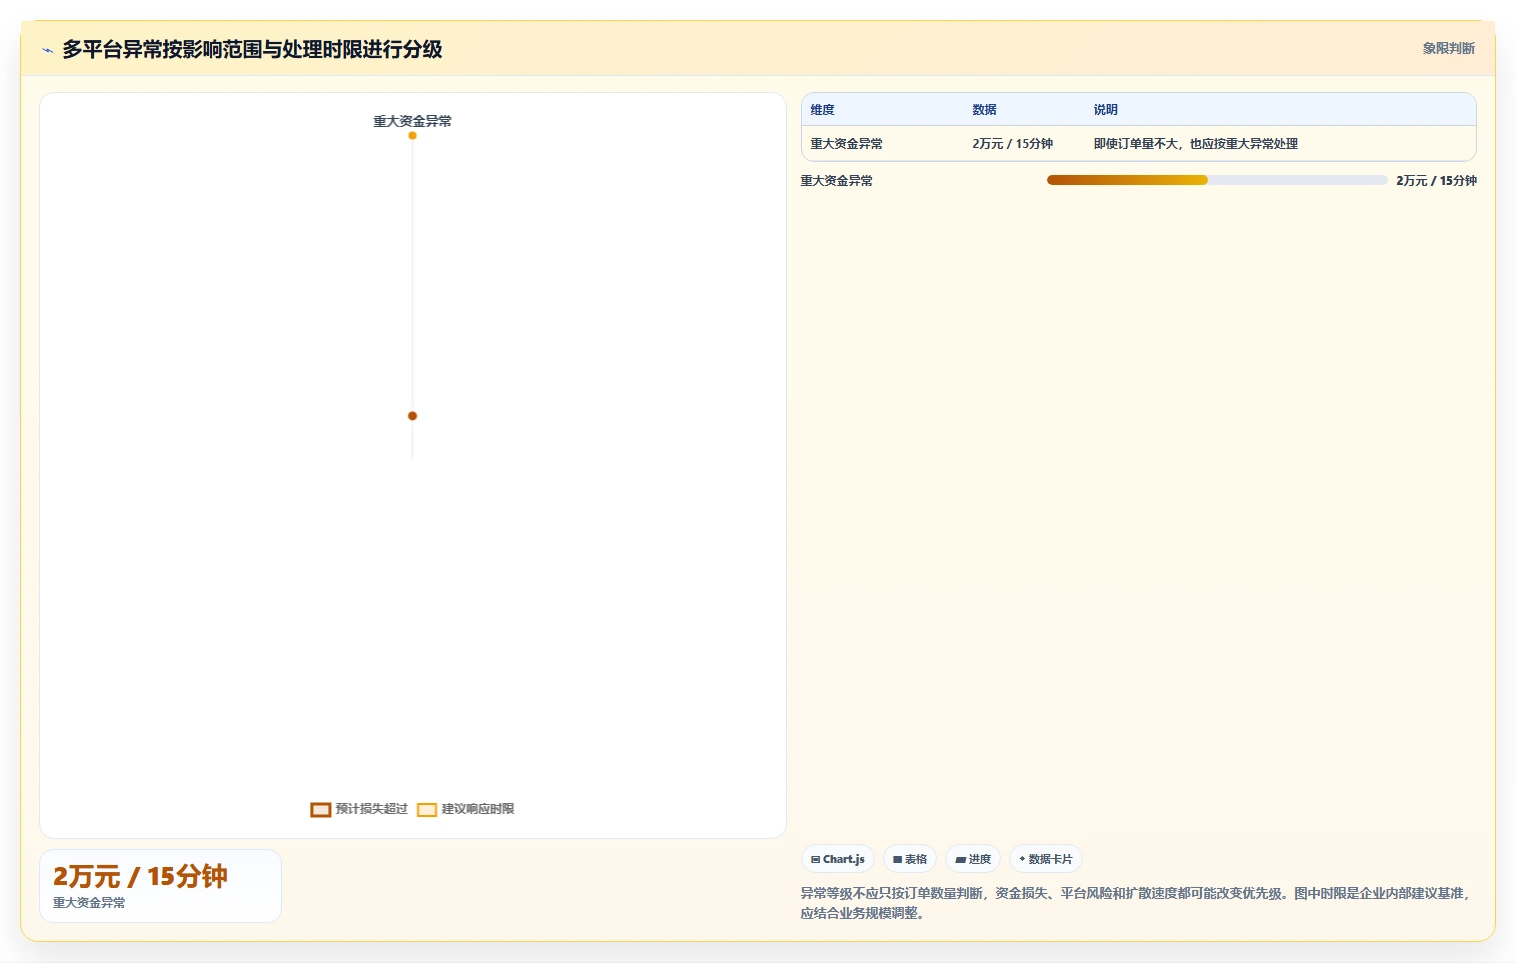The width and height of the screenshot is (1516, 963).
Task: Click the title 多平台异常按影响范围与处理时限进行分级
Action: (x=252, y=49)
